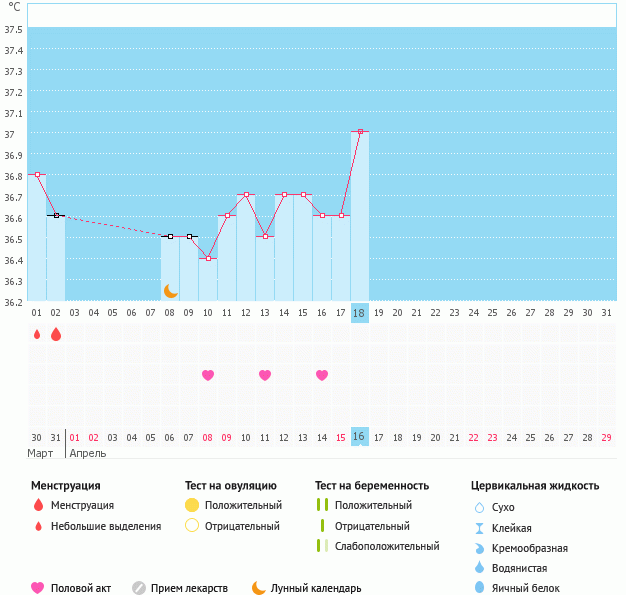Click the Сухо cervical fluid legend icon

click(x=479, y=507)
